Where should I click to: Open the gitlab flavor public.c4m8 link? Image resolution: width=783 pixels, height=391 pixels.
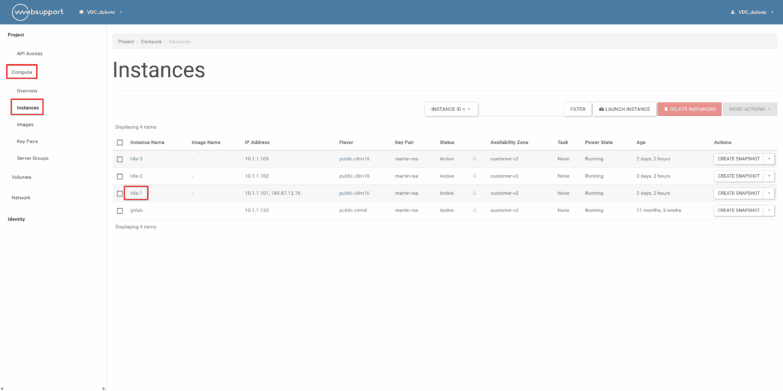click(353, 210)
